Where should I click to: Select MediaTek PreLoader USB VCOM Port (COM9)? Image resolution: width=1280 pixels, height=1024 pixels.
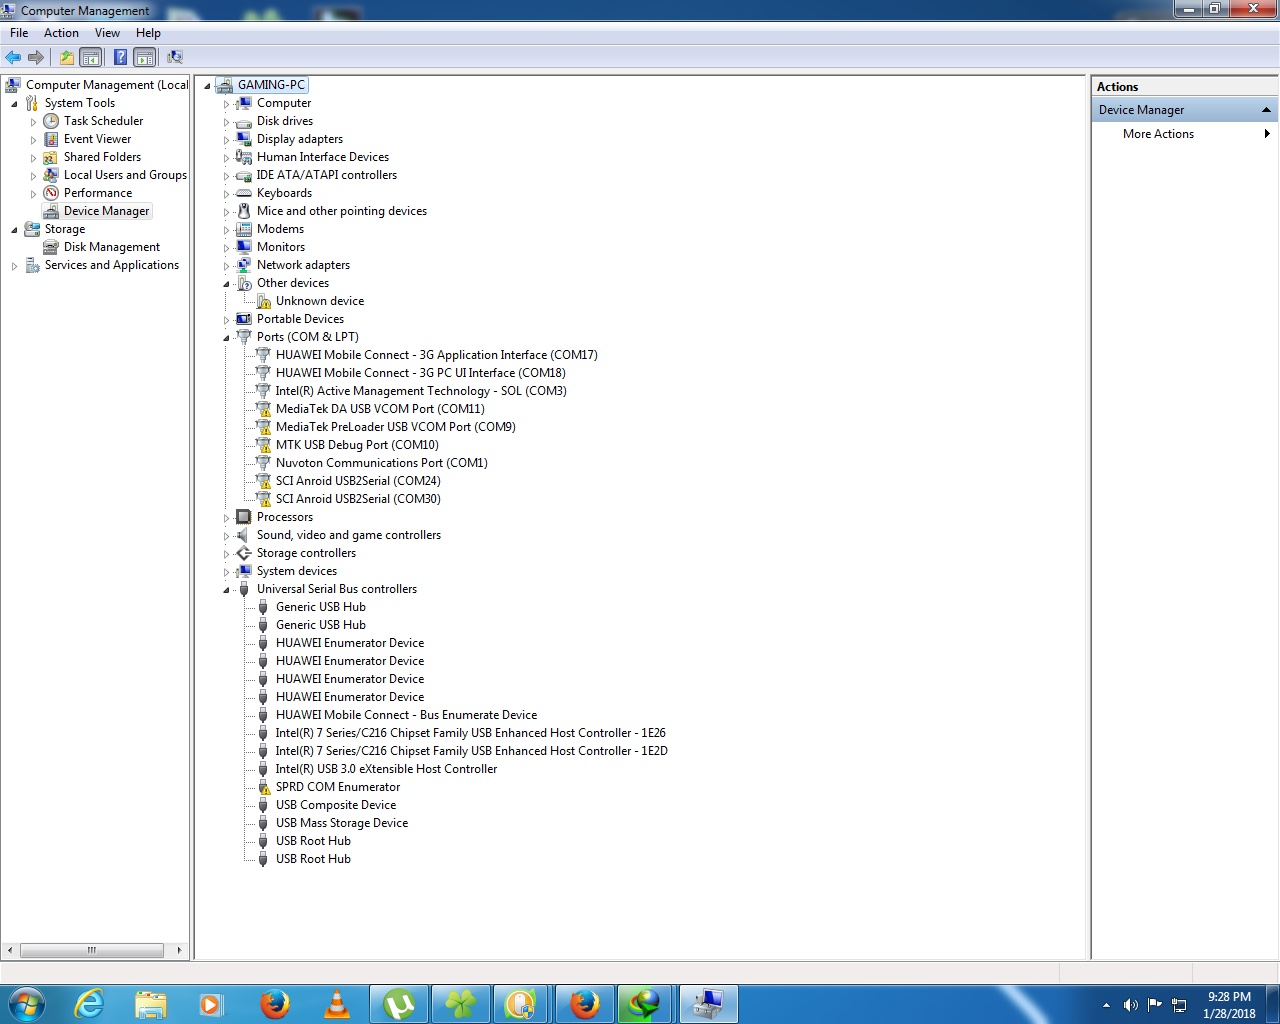(396, 427)
